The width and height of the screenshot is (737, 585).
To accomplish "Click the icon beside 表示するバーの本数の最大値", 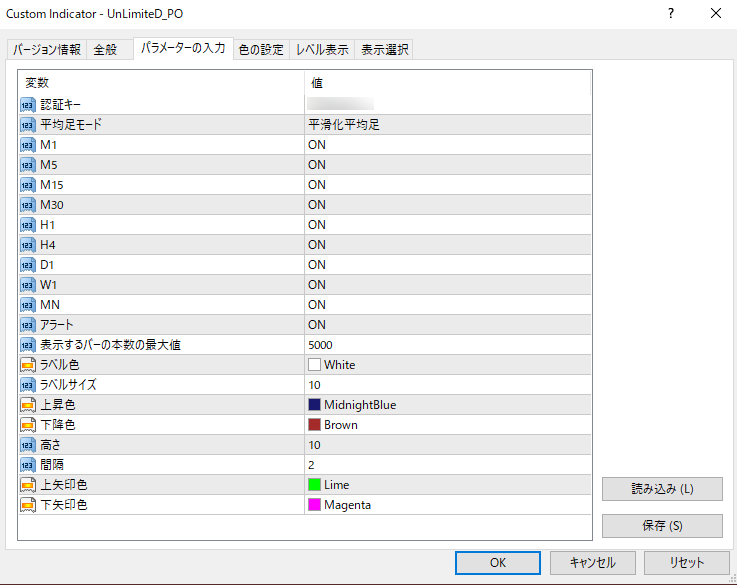I will [28, 345].
